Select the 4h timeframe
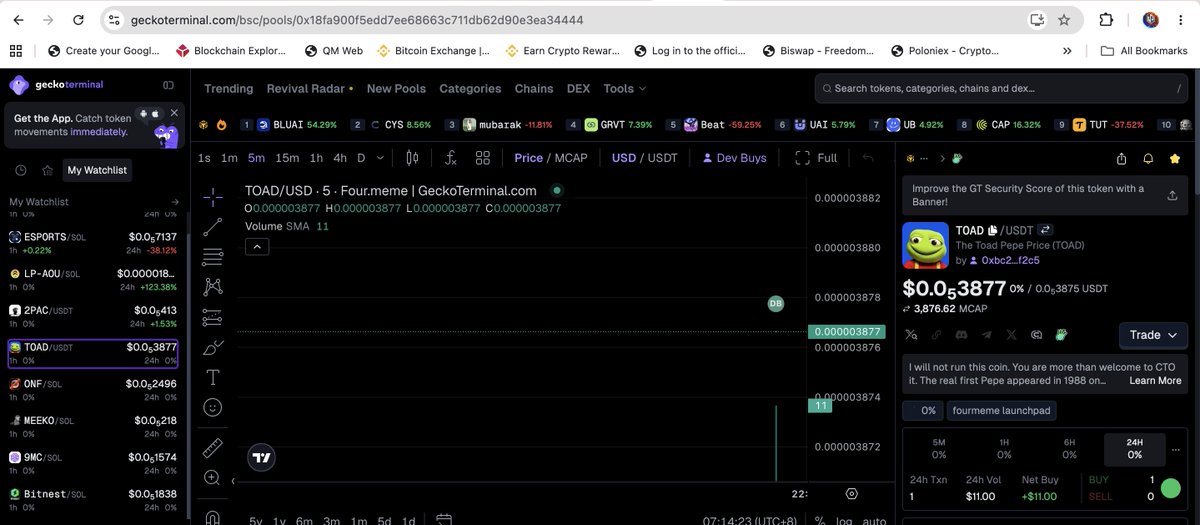 click(x=340, y=158)
